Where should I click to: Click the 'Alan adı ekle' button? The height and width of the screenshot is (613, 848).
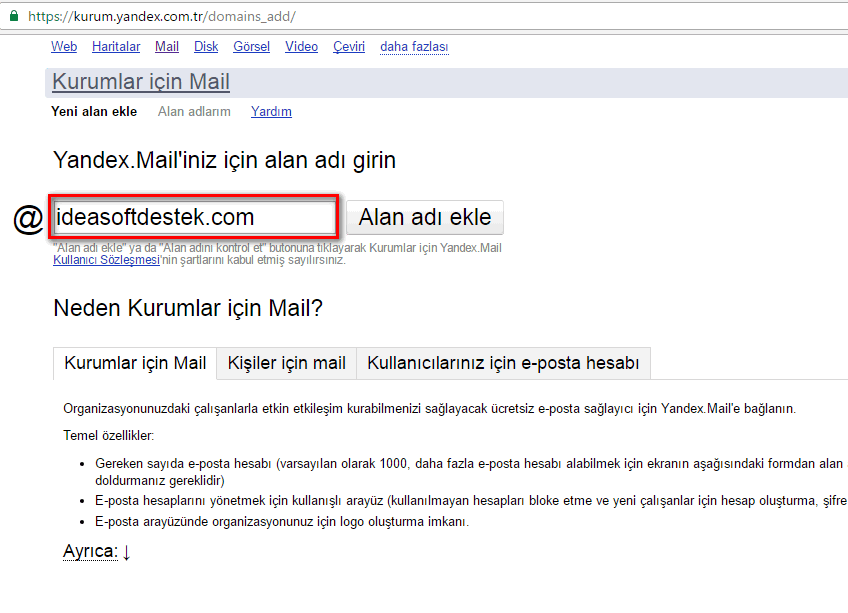(x=425, y=217)
